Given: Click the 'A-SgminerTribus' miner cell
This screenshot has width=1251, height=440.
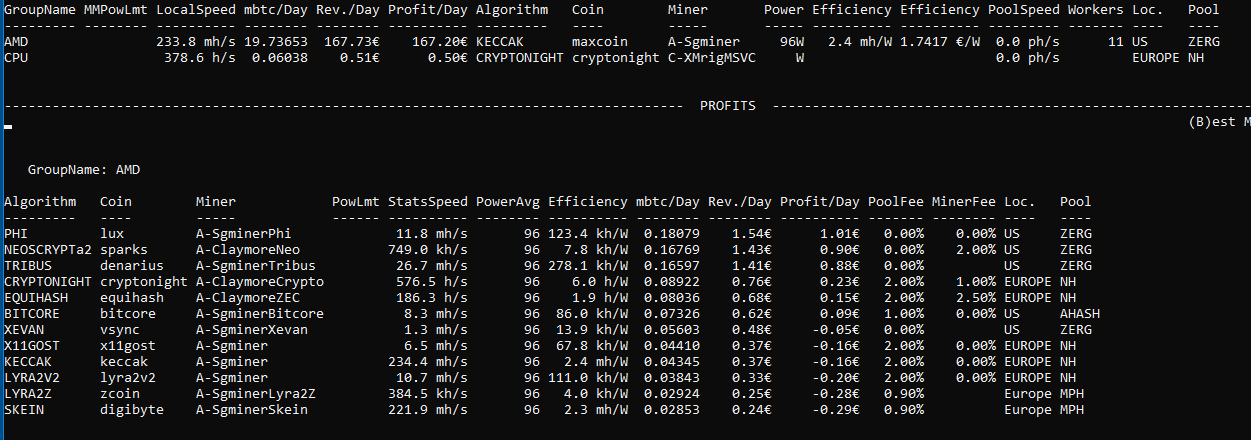Looking at the screenshot, I should [x=256, y=266].
